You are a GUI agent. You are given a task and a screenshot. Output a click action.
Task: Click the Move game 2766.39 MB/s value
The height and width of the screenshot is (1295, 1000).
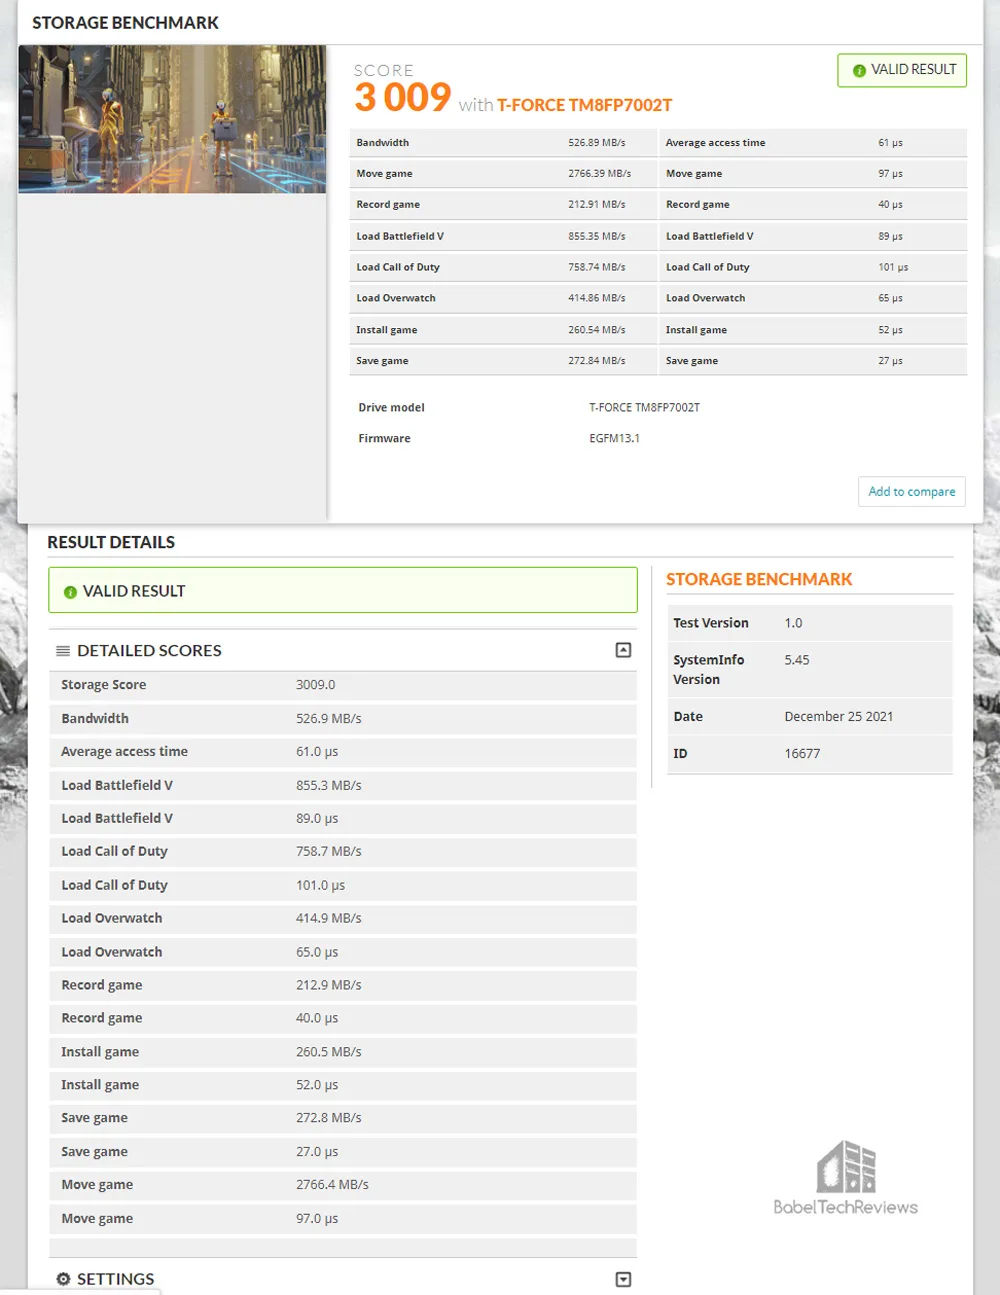[599, 174]
